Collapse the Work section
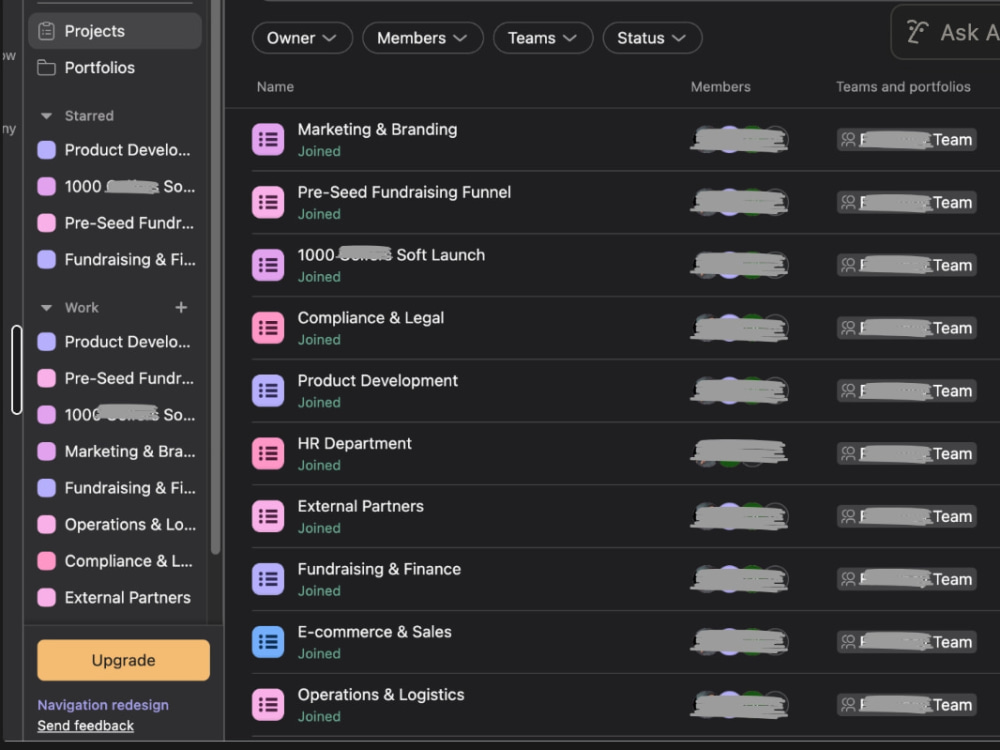 click(46, 308)
